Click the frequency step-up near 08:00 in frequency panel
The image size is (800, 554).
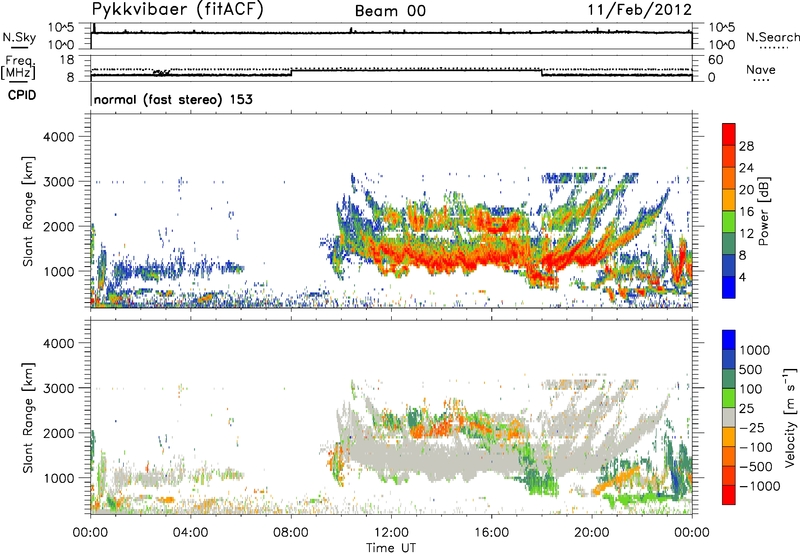click(x=291, y=72)
